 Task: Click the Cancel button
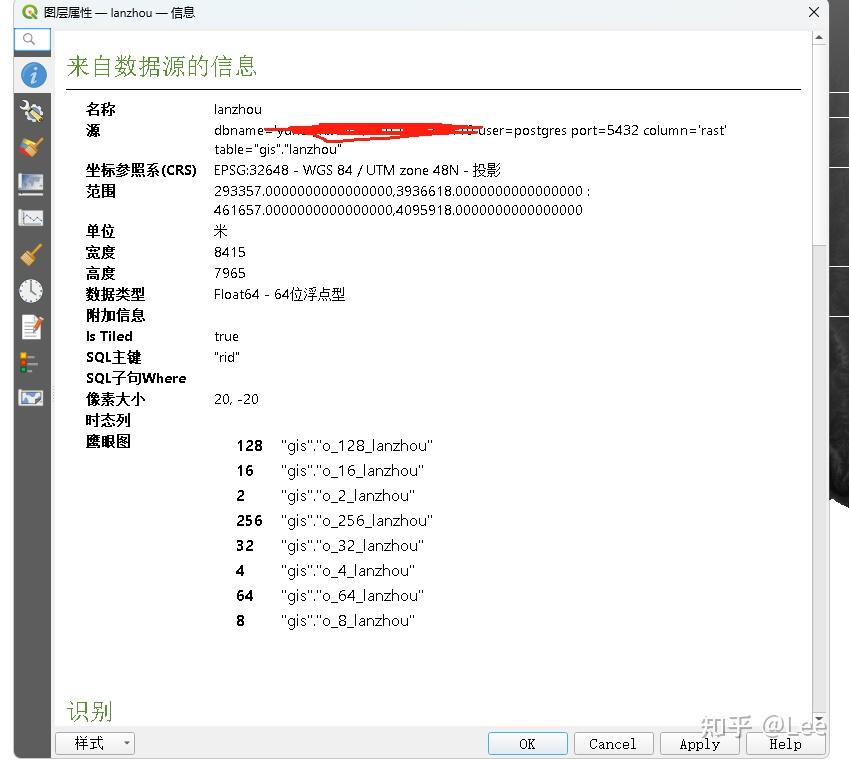click(613, 744)
